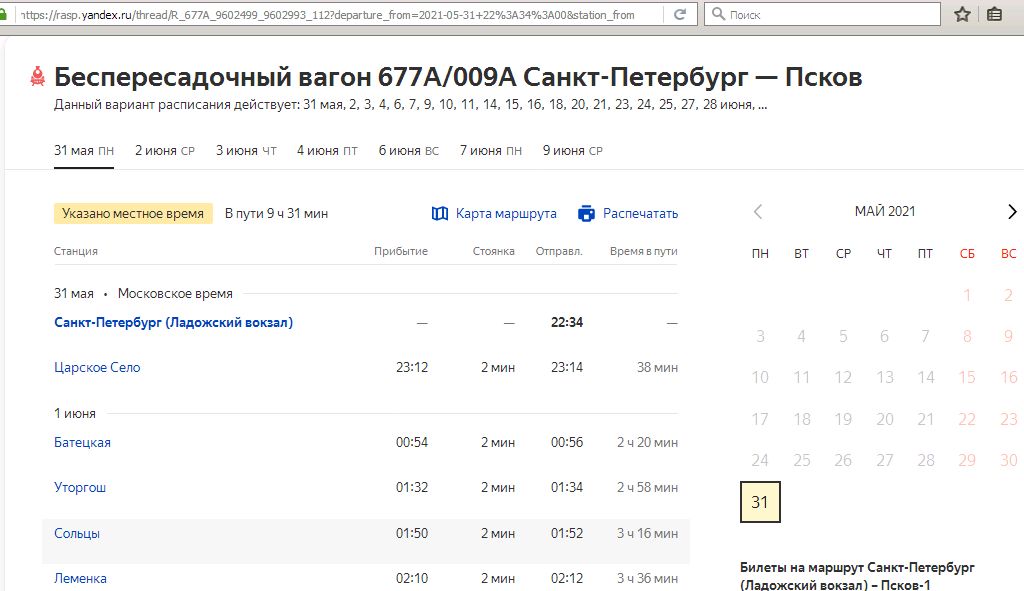This screenshot has width=1024, height=591.
Task: Select the 2 июня date tab
Action: pos(165,151)
